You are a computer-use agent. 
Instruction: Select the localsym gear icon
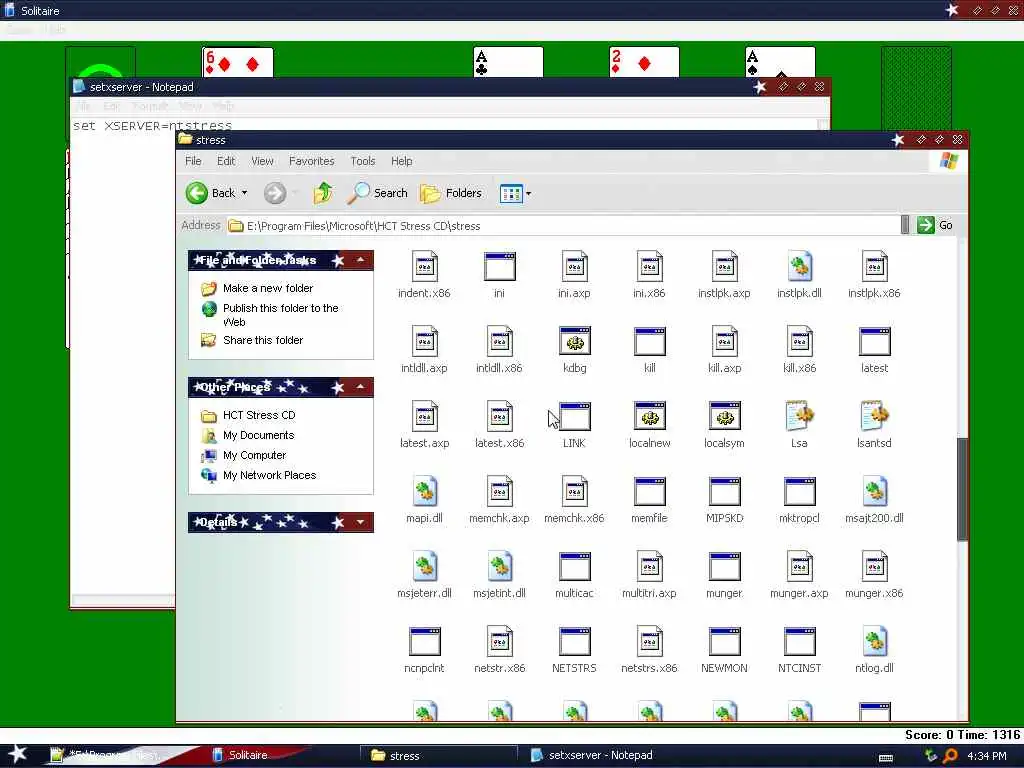coord(725,417)
